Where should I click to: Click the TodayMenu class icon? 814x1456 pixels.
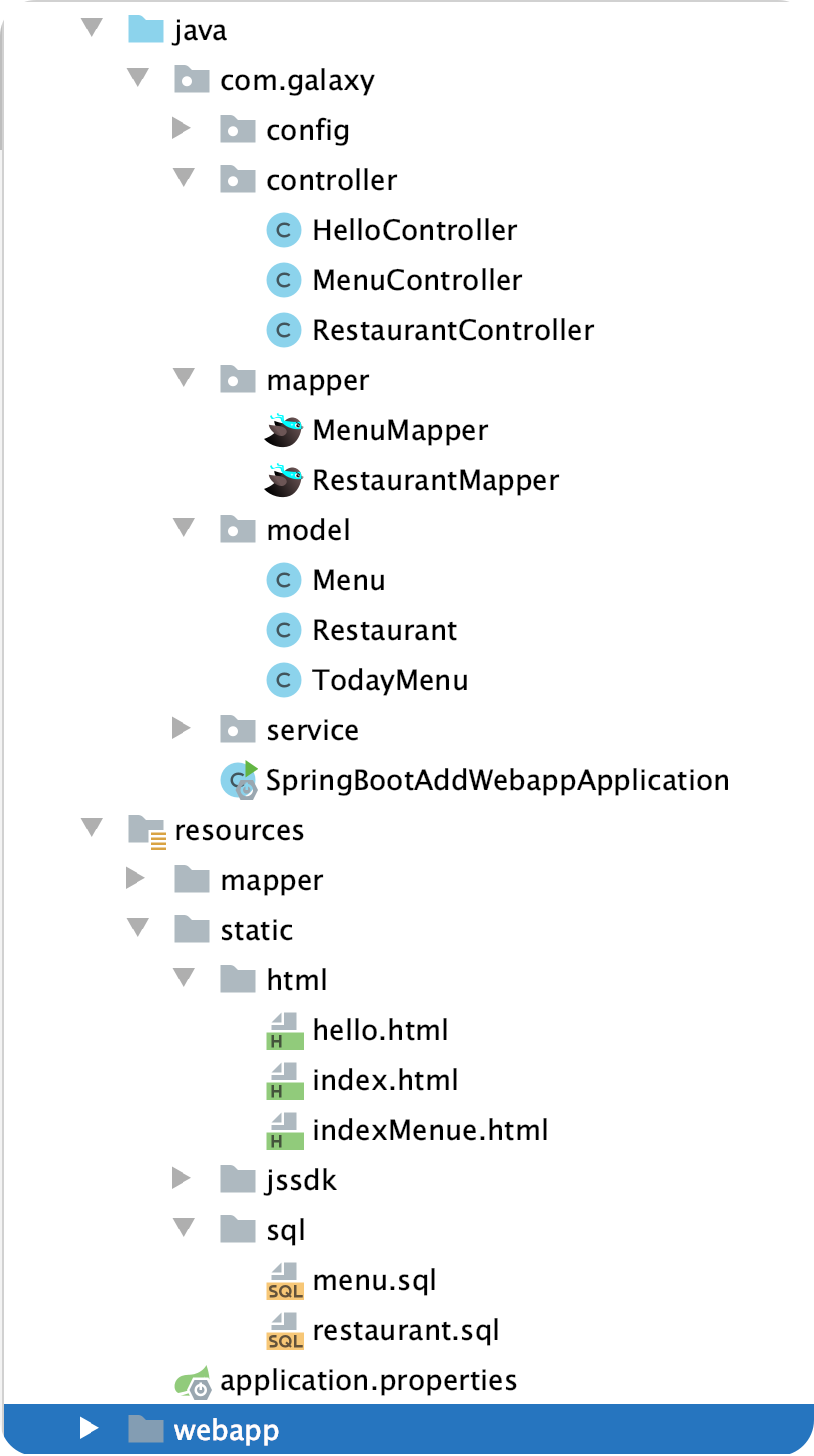click(x=284, y=679)
